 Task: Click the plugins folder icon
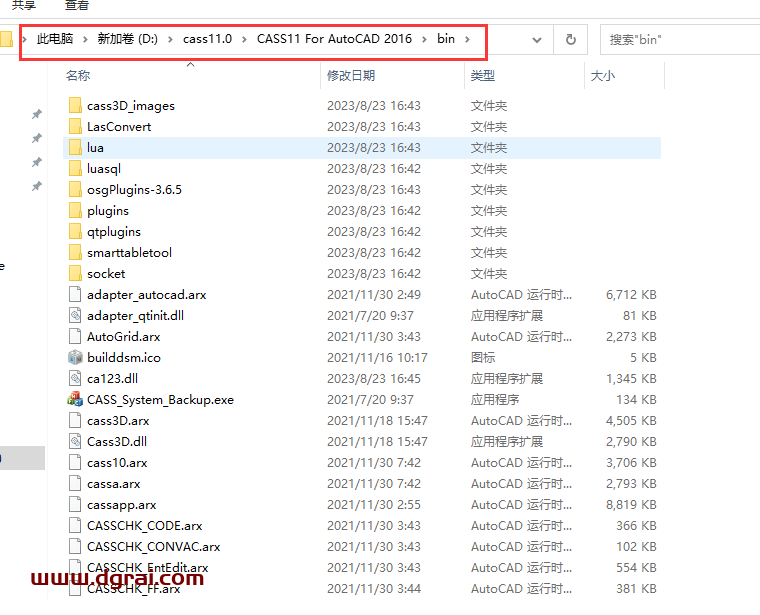pos(75,210)
